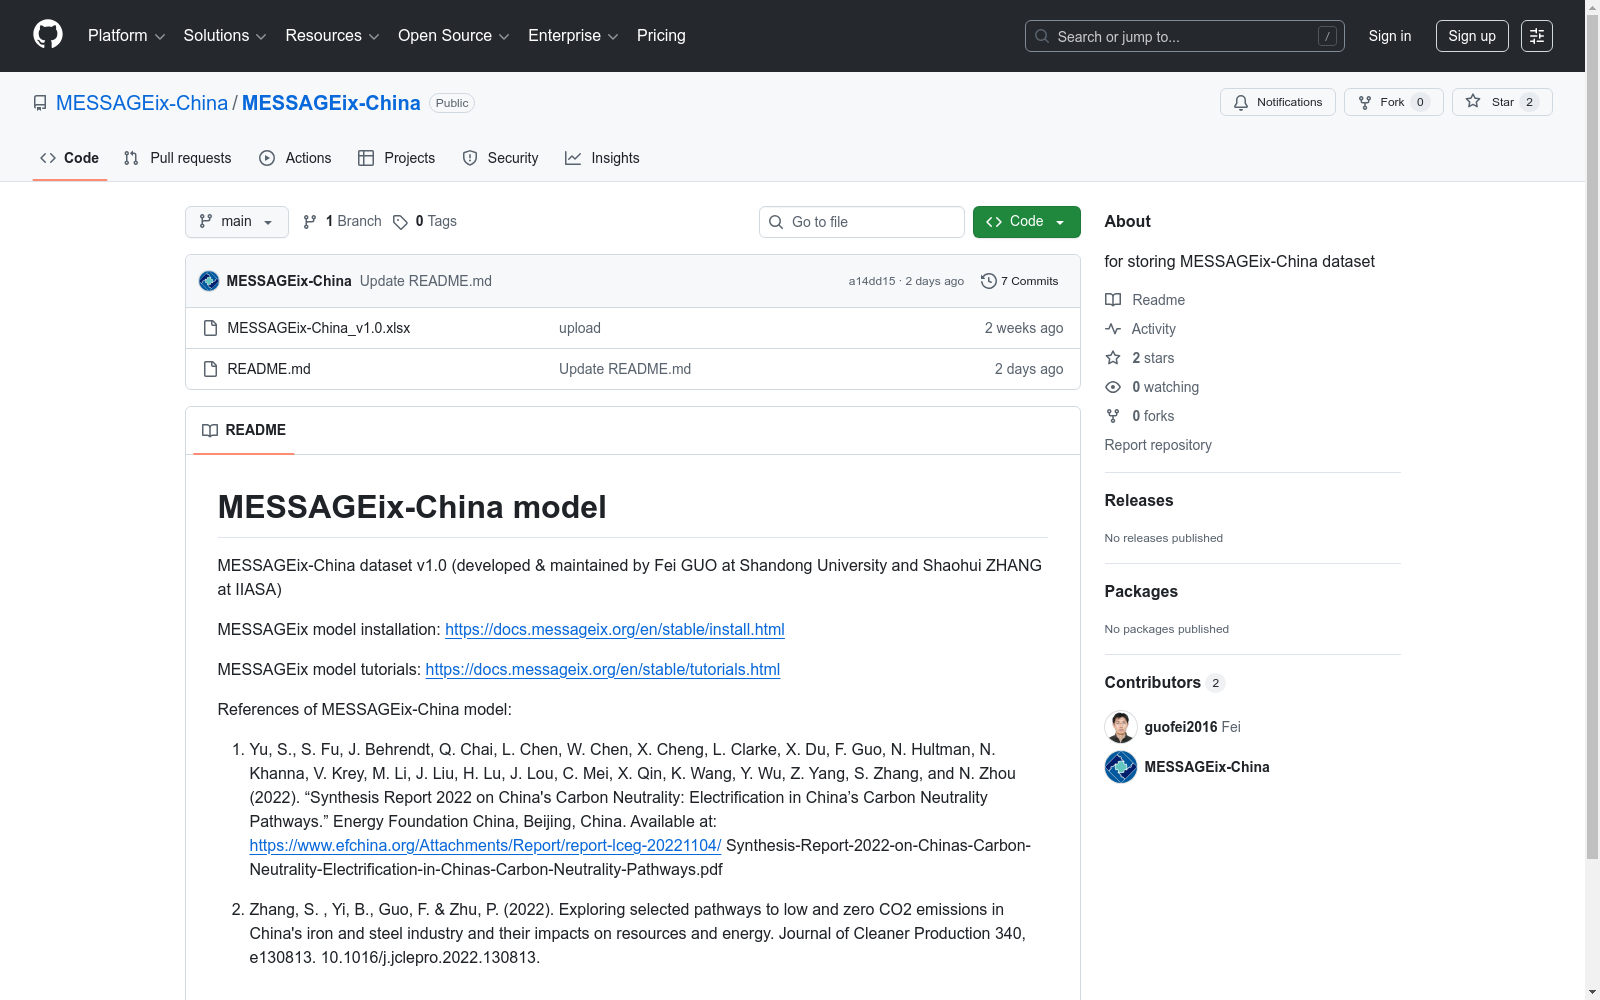The height and width of the screenshot is (1000, 1600).
Task: View the 7 Commits history
Action: coord(1020,281)
